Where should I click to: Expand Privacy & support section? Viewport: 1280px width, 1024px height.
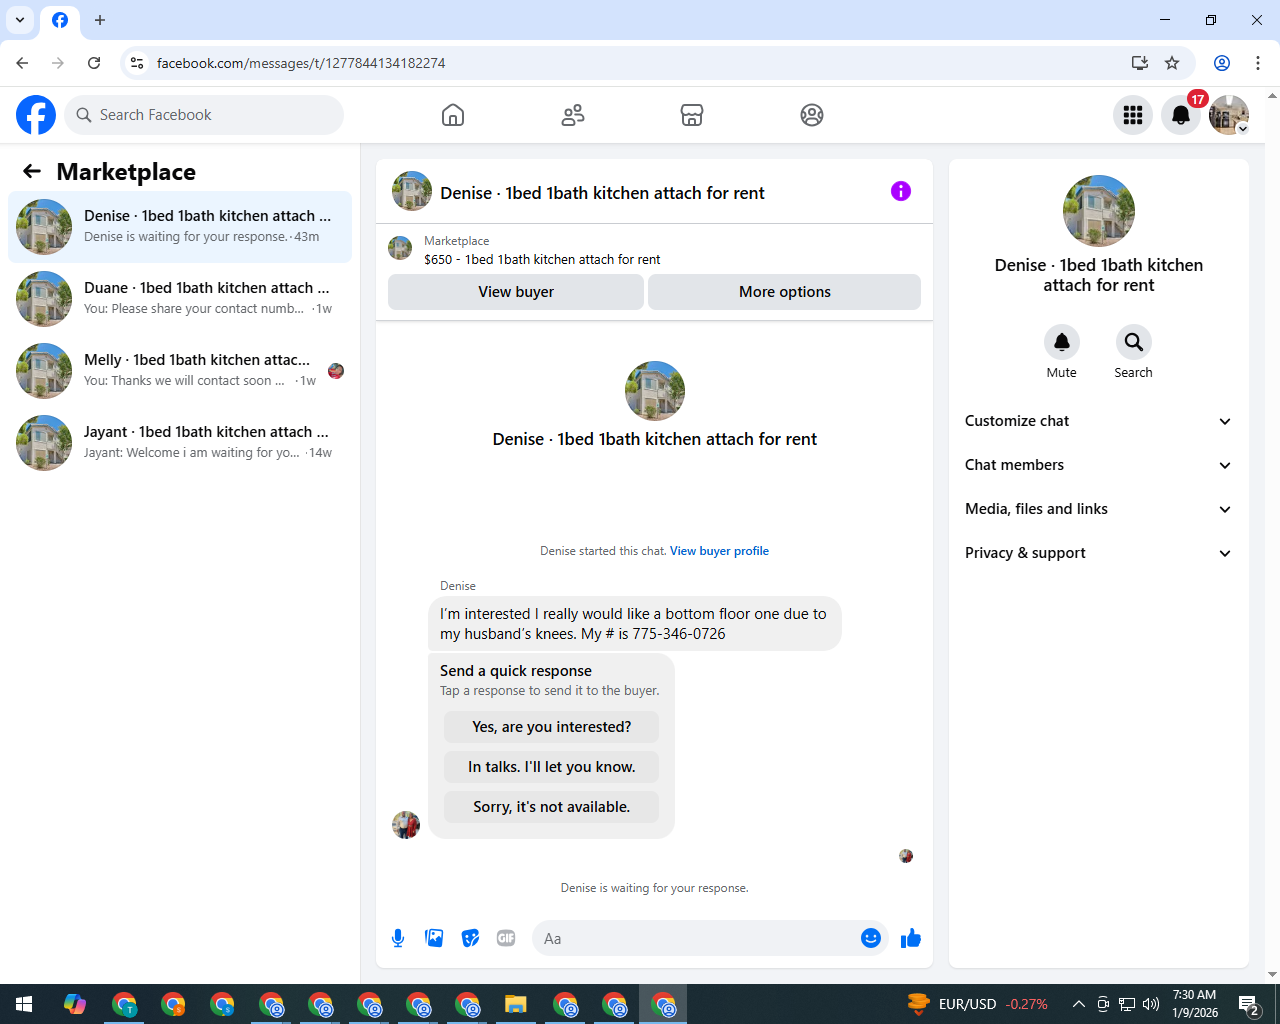click(1099, 553)
